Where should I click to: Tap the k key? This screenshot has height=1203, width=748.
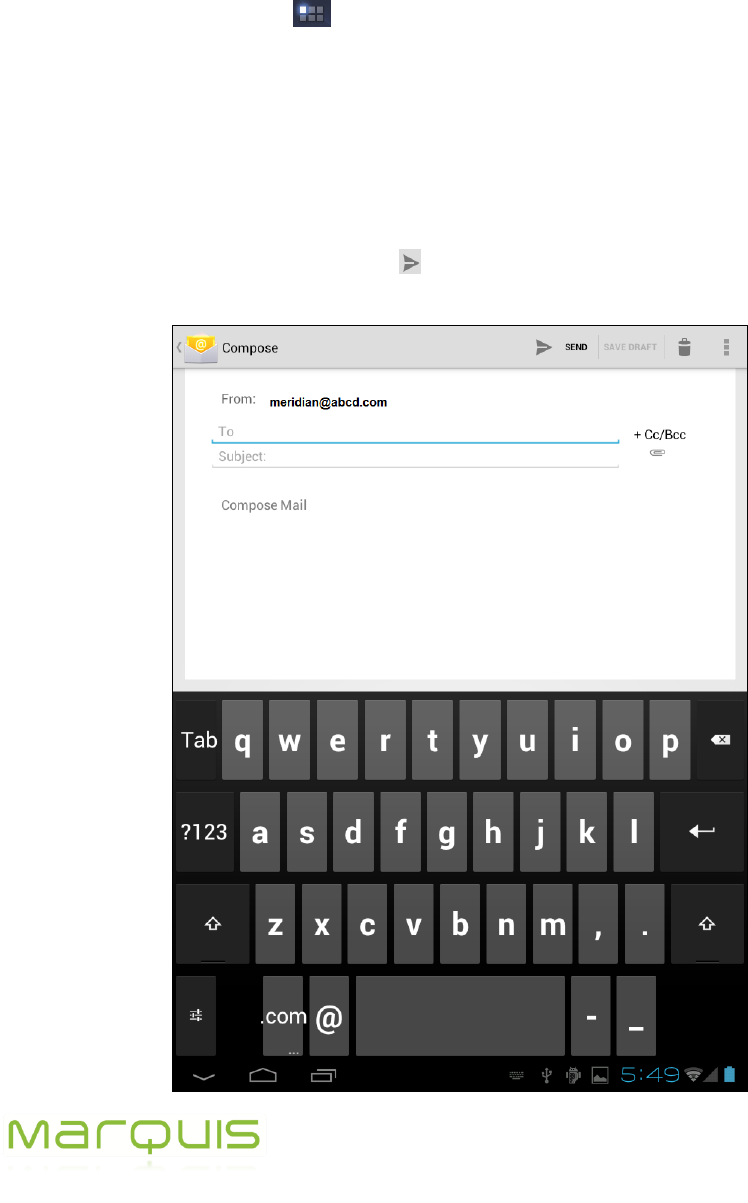click(x=586, y=832)
